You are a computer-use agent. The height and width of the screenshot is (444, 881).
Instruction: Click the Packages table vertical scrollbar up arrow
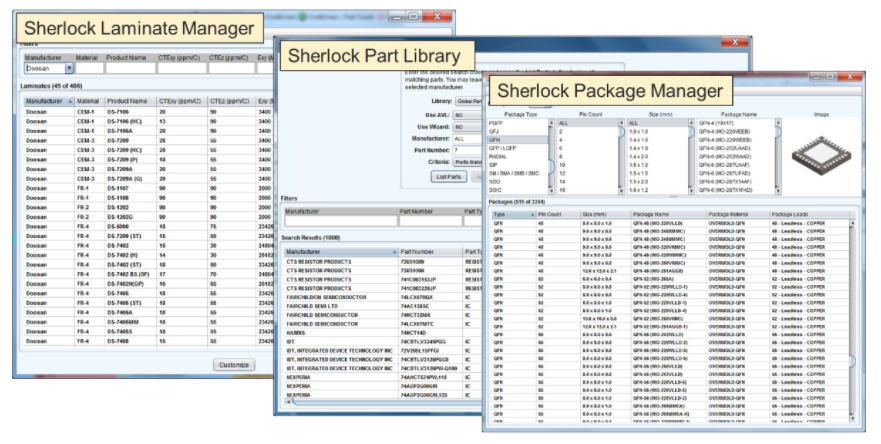pos(853,224)
